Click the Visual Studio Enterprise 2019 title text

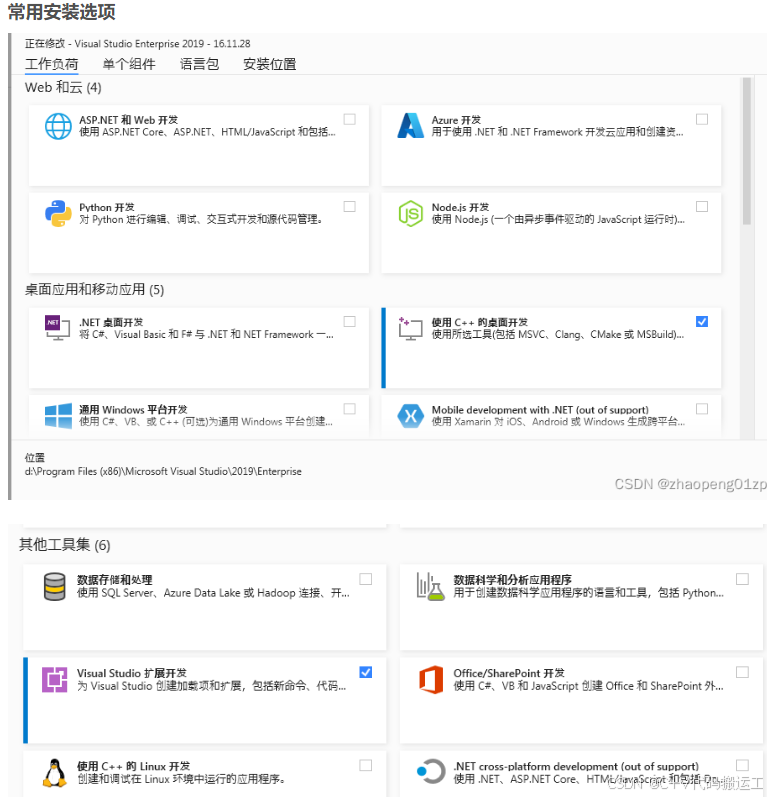(139, 44)
